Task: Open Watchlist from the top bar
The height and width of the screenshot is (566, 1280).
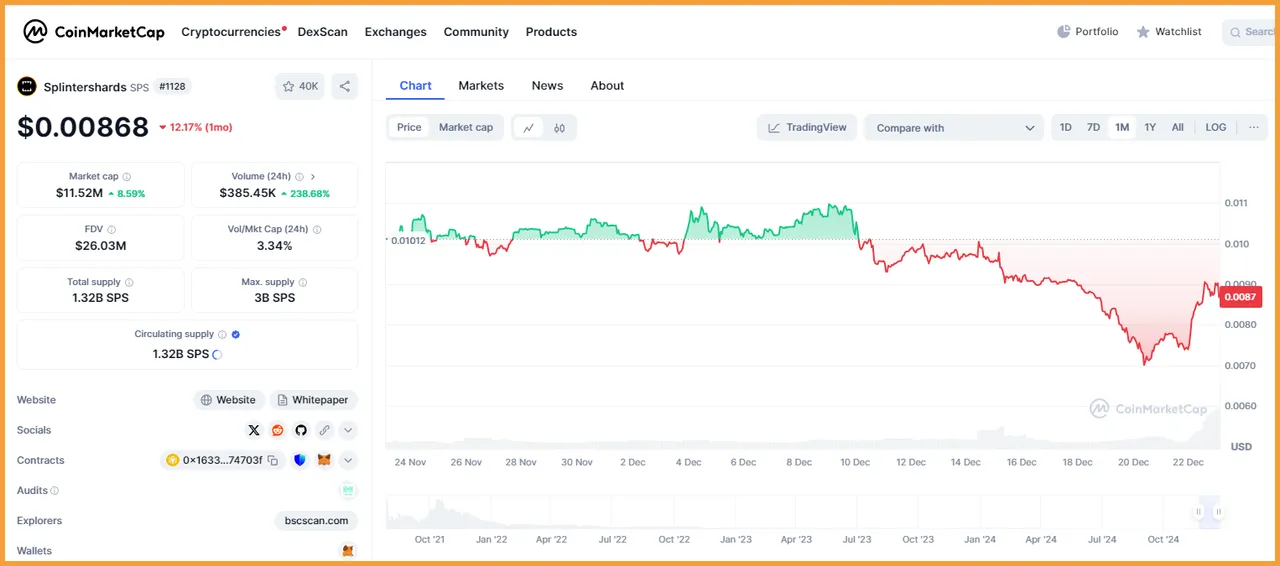Action: (x=1169, y=32)
